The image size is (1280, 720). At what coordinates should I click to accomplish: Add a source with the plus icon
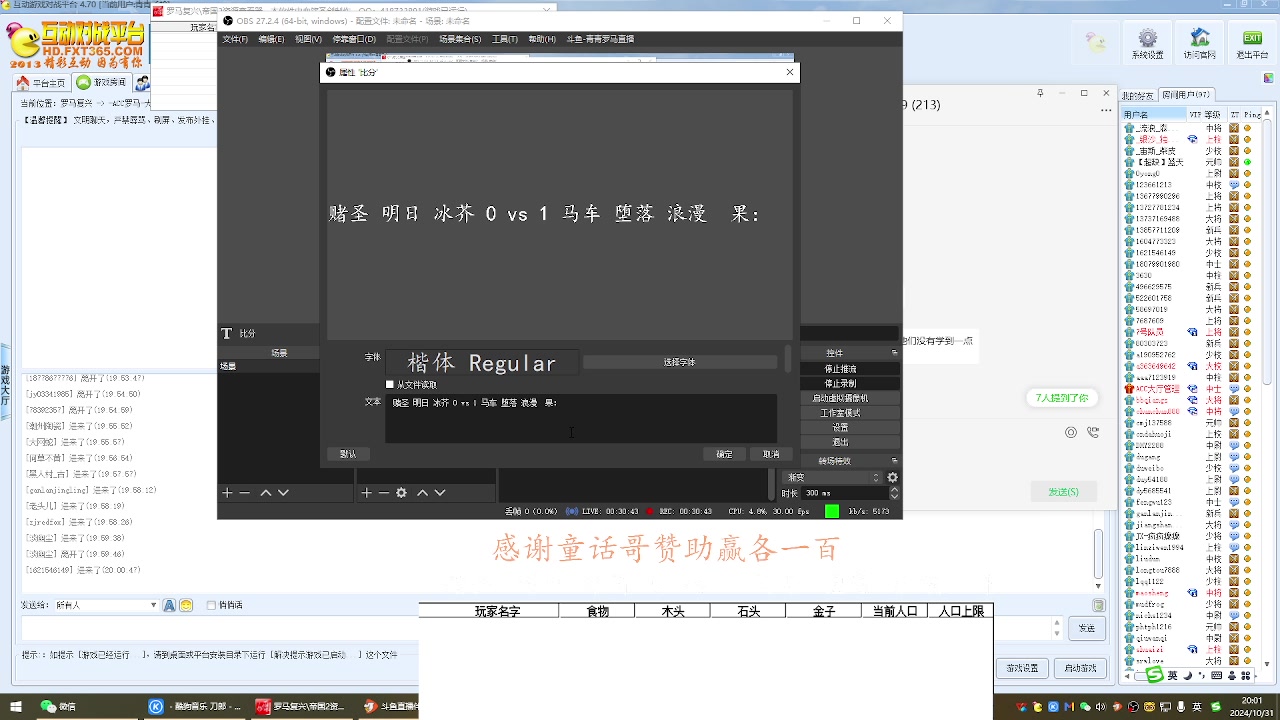(x=367, y=493)
